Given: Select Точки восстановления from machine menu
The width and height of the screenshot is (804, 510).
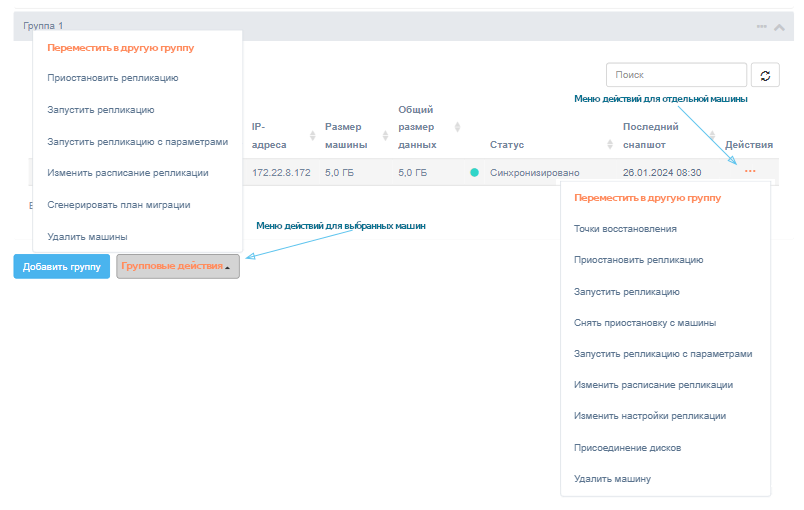Looking at the screenshot, I should click(x=625, y=229).
